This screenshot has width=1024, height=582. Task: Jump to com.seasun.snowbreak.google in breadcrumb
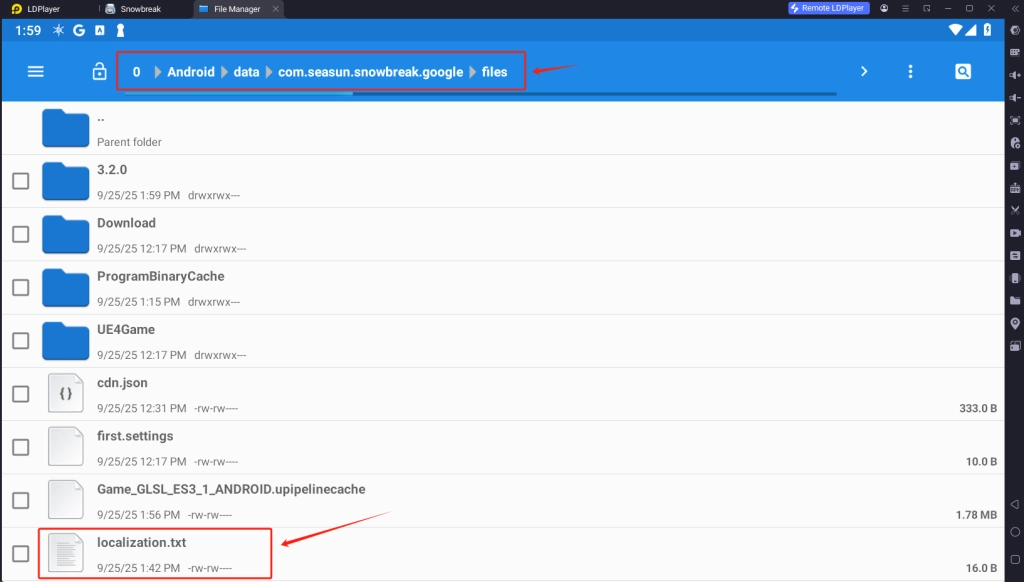[x=370, y=72]
